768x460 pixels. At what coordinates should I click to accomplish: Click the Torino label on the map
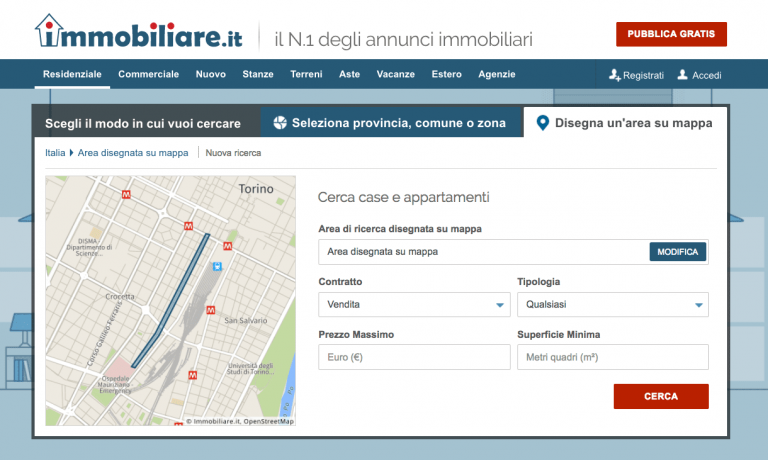pos(256,189)
